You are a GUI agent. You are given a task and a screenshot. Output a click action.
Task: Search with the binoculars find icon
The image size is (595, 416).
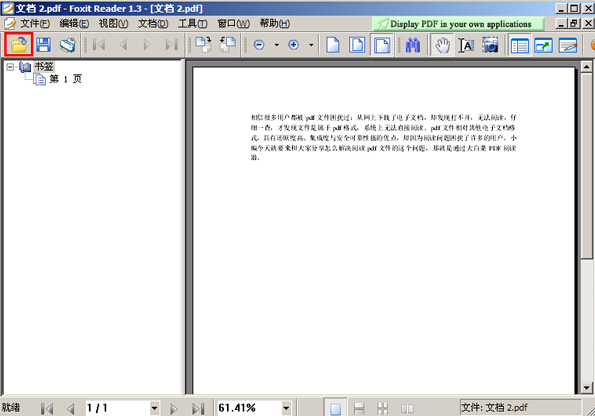coord(412,45)
